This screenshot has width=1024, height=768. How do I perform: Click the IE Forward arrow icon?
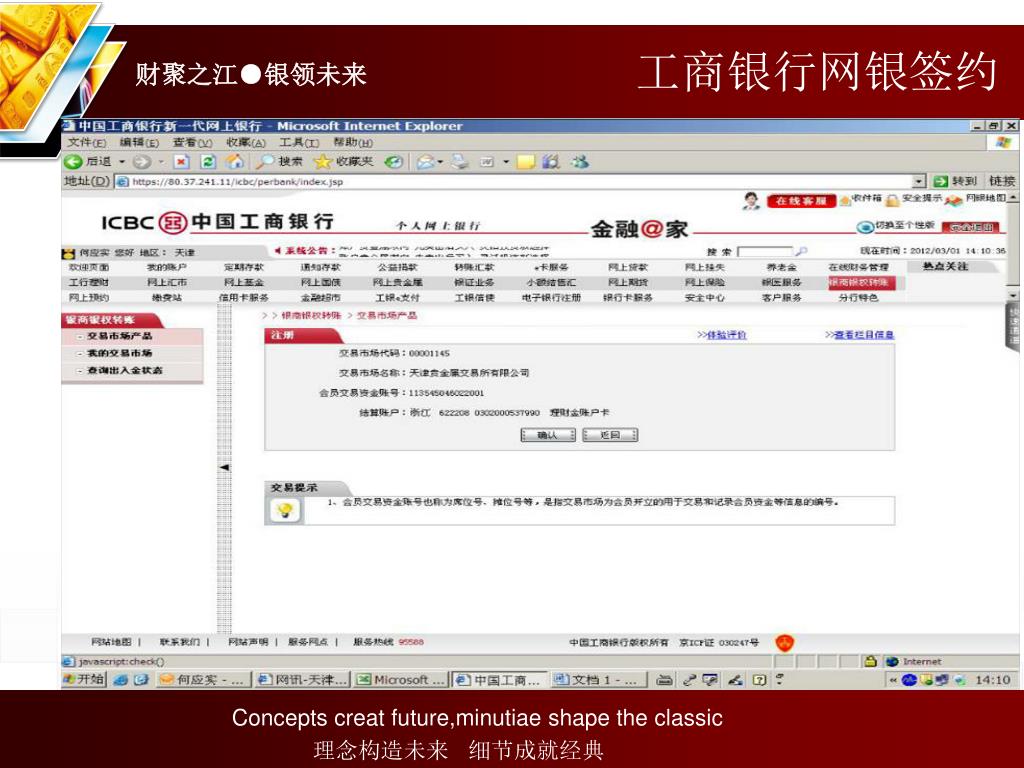pyautogui.click(x=141, y=161)
